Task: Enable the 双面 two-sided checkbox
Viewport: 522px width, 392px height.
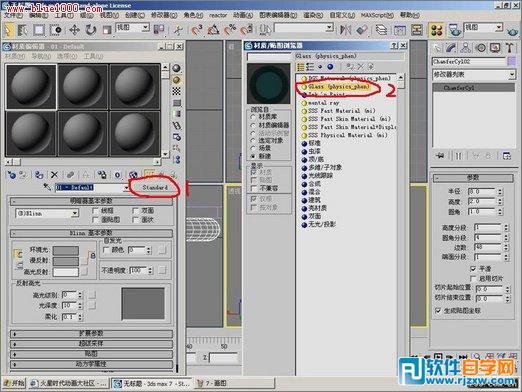Action: coord(135,211)
